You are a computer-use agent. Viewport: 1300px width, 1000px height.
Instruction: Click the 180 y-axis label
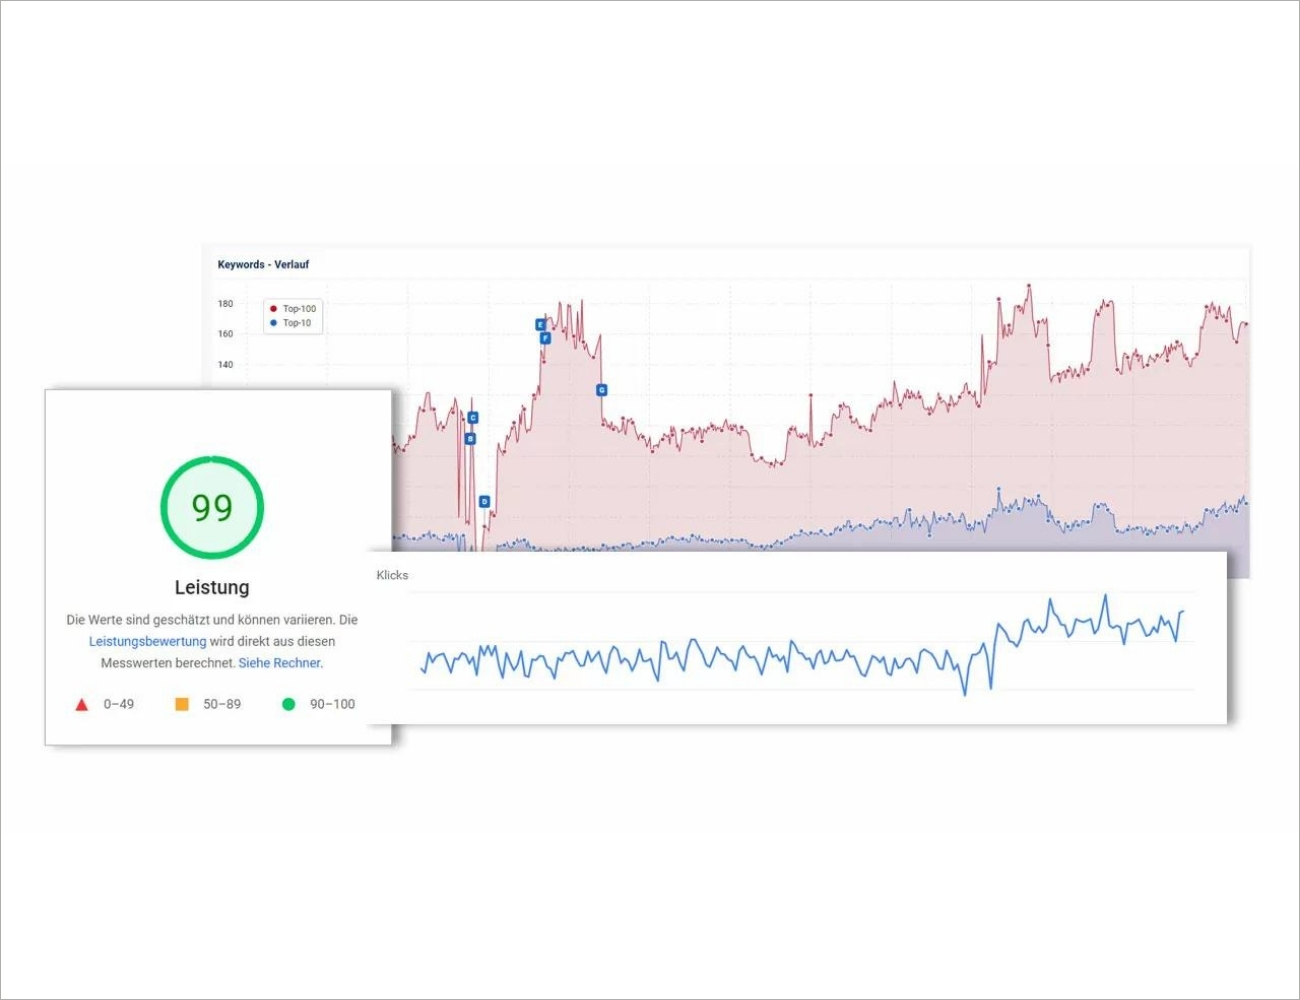225,304
